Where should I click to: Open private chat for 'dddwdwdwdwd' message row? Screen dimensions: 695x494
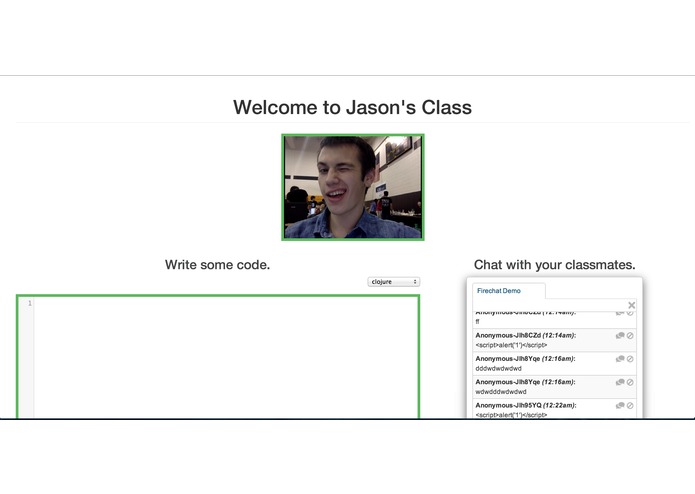(x=620, y=359)
